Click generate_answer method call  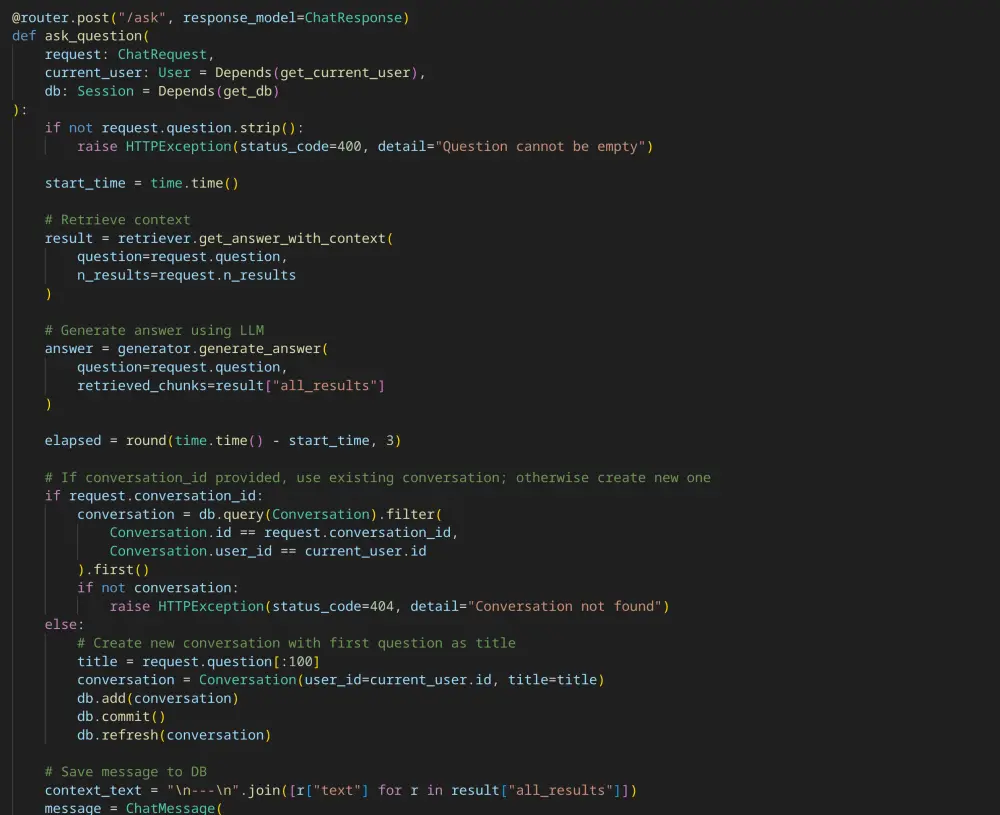pos(260,349)
